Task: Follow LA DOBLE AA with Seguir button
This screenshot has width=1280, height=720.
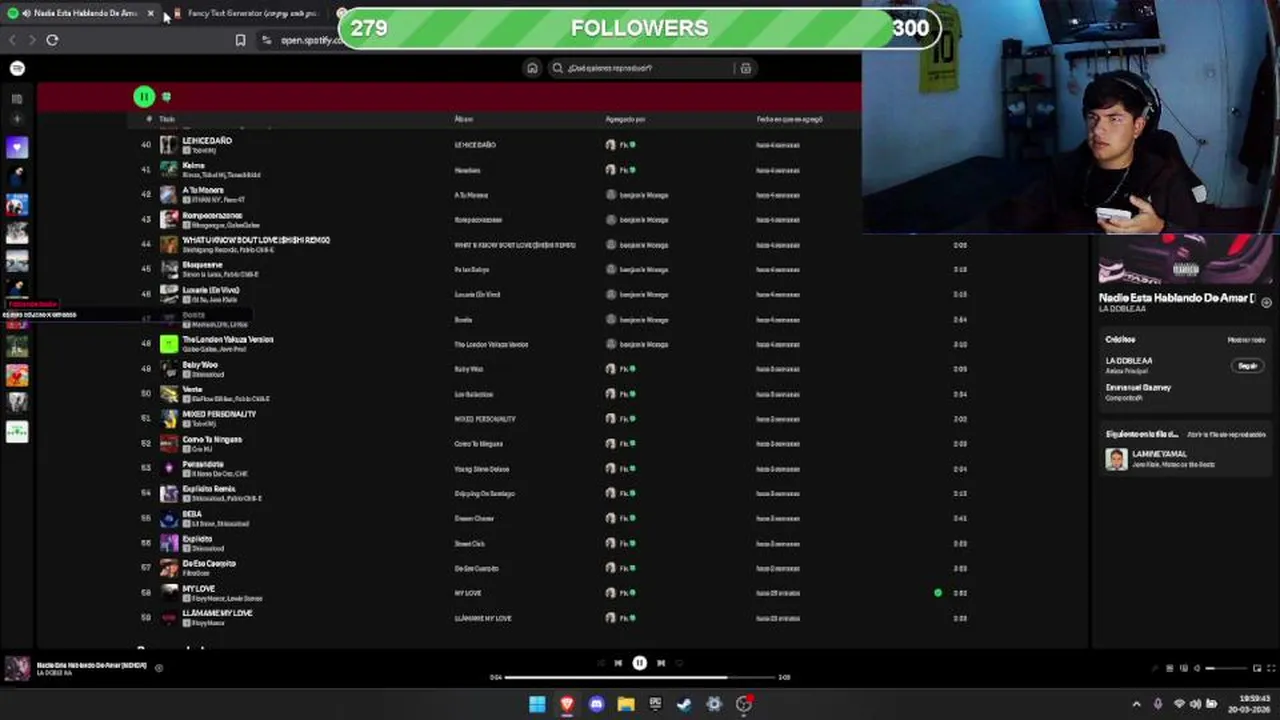Action: pyautogui.click(x=1248, y=366)
